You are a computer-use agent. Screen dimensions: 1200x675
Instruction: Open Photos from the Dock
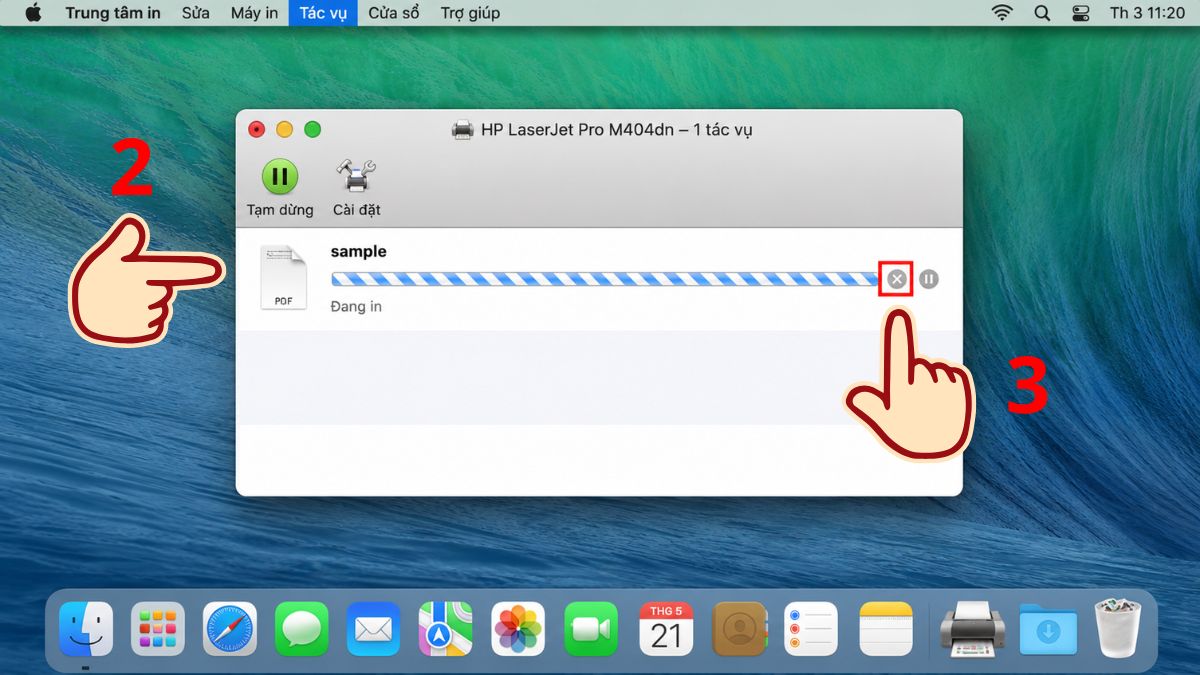coord(518,629)
